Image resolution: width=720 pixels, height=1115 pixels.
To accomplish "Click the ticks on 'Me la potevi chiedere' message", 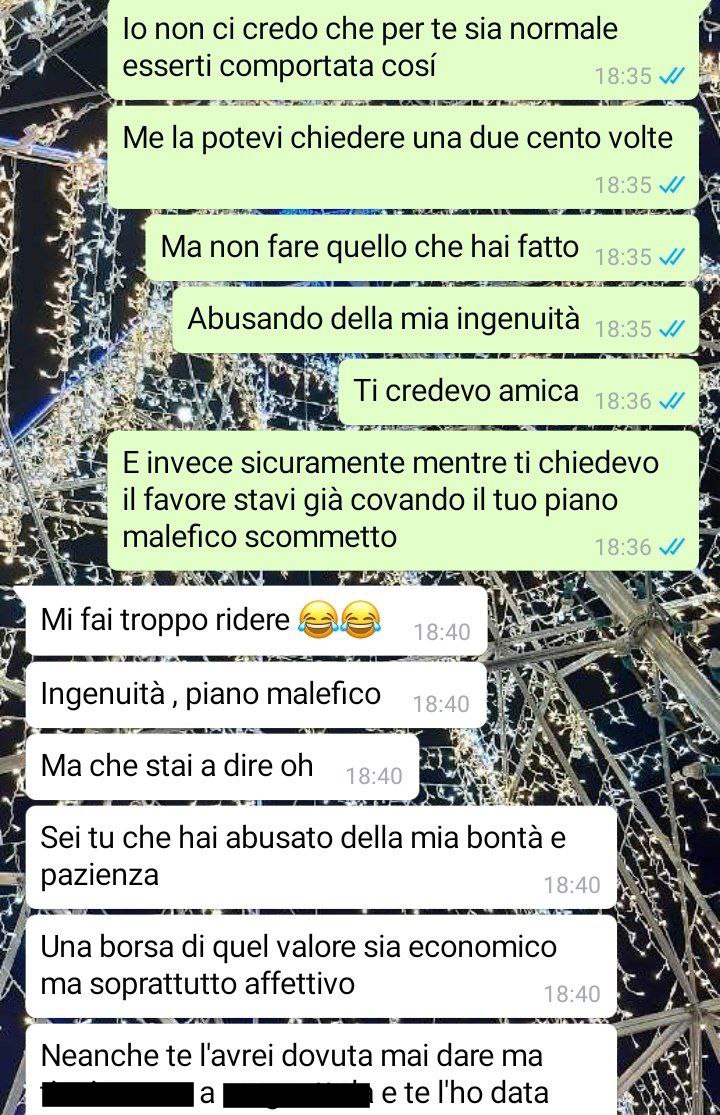I will tap(672, 185).
